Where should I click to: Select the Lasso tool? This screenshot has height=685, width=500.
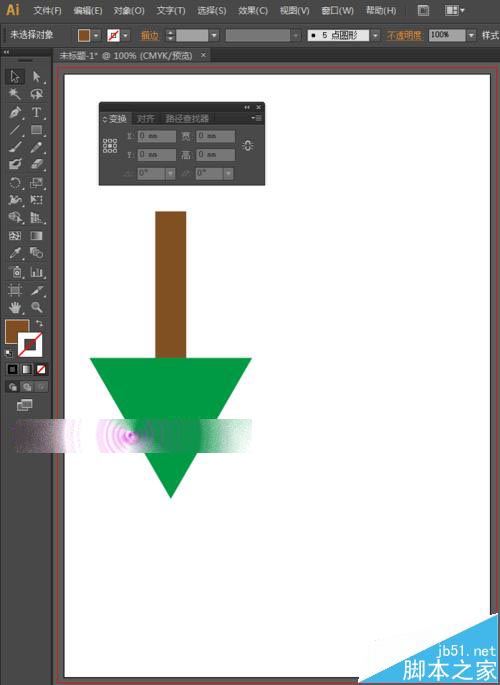click(x=36, y=94)
